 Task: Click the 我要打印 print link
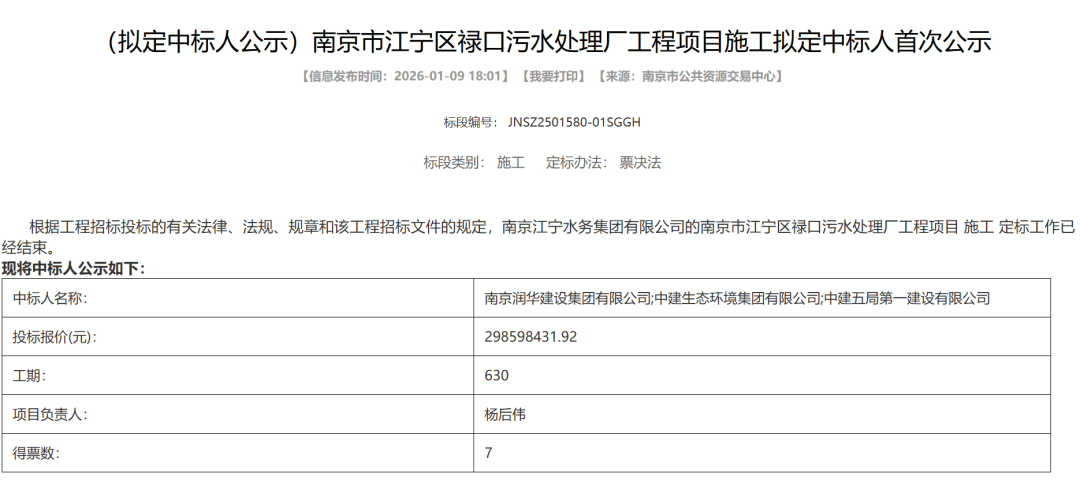point(553,76)
